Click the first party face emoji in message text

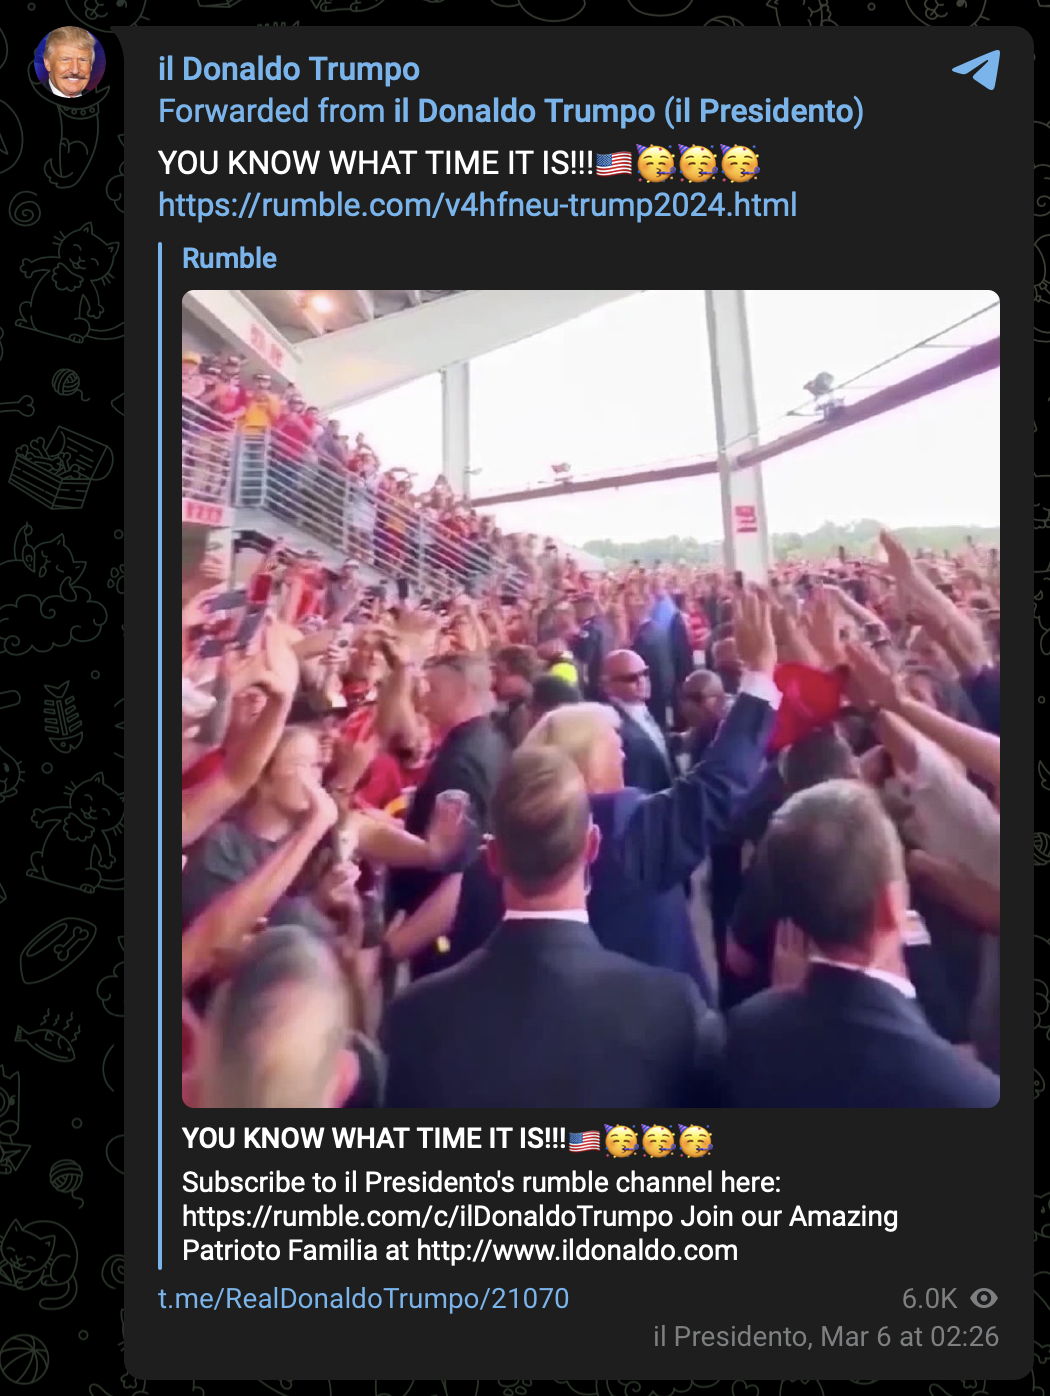656,163
